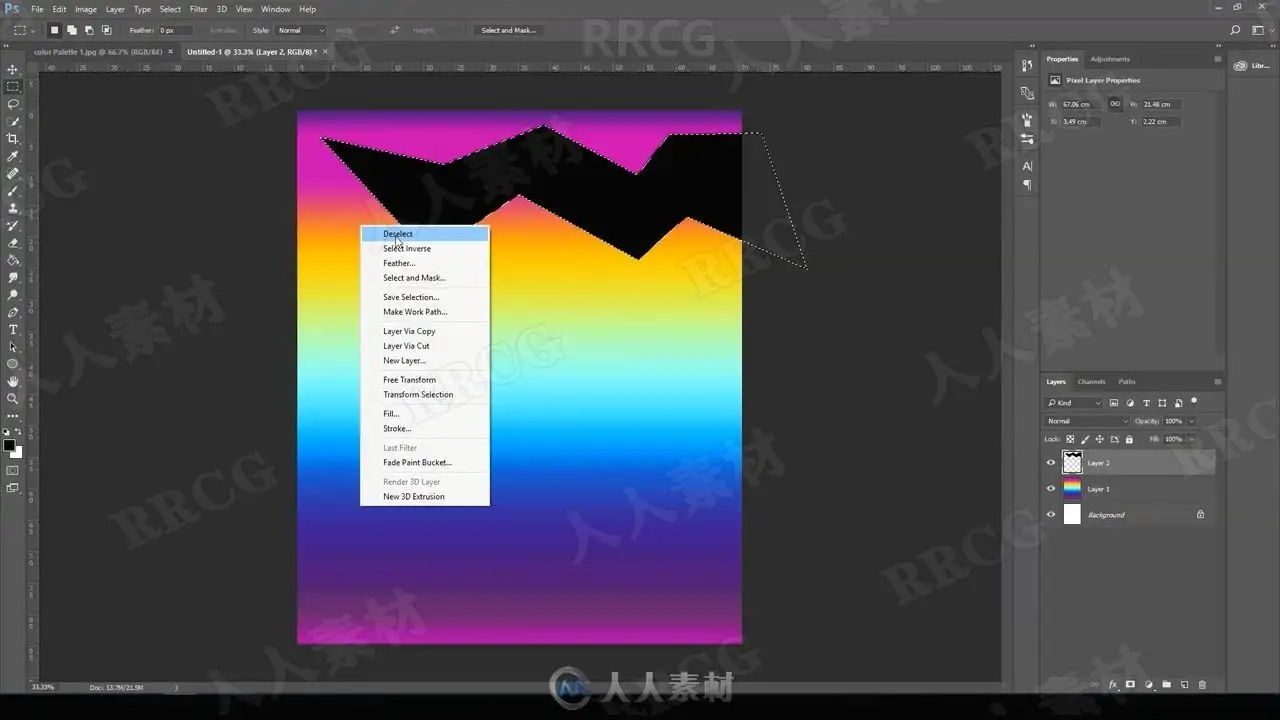Viewport: 1280px width, 720px height.
Task: Click Create new layer icon
Action: (x=1184, y=685)
